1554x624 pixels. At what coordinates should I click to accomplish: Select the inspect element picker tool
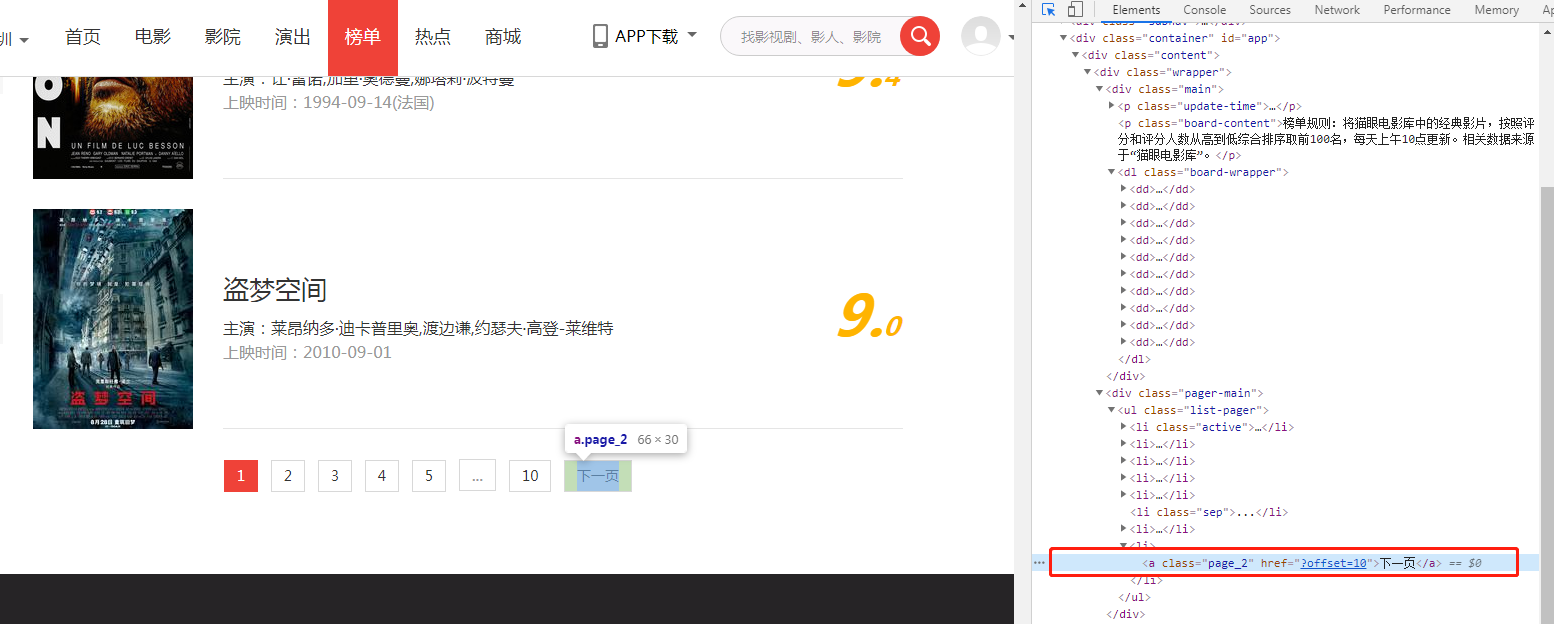coord(1048,9)
